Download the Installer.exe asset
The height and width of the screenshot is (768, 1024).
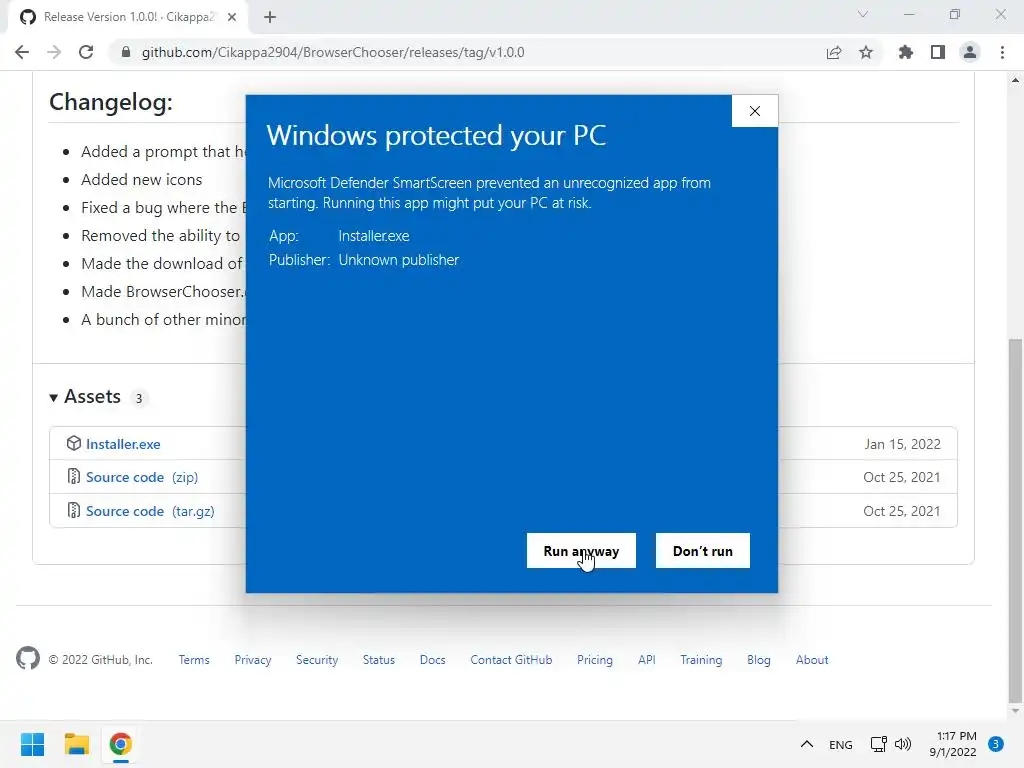[x=123, y=444]
